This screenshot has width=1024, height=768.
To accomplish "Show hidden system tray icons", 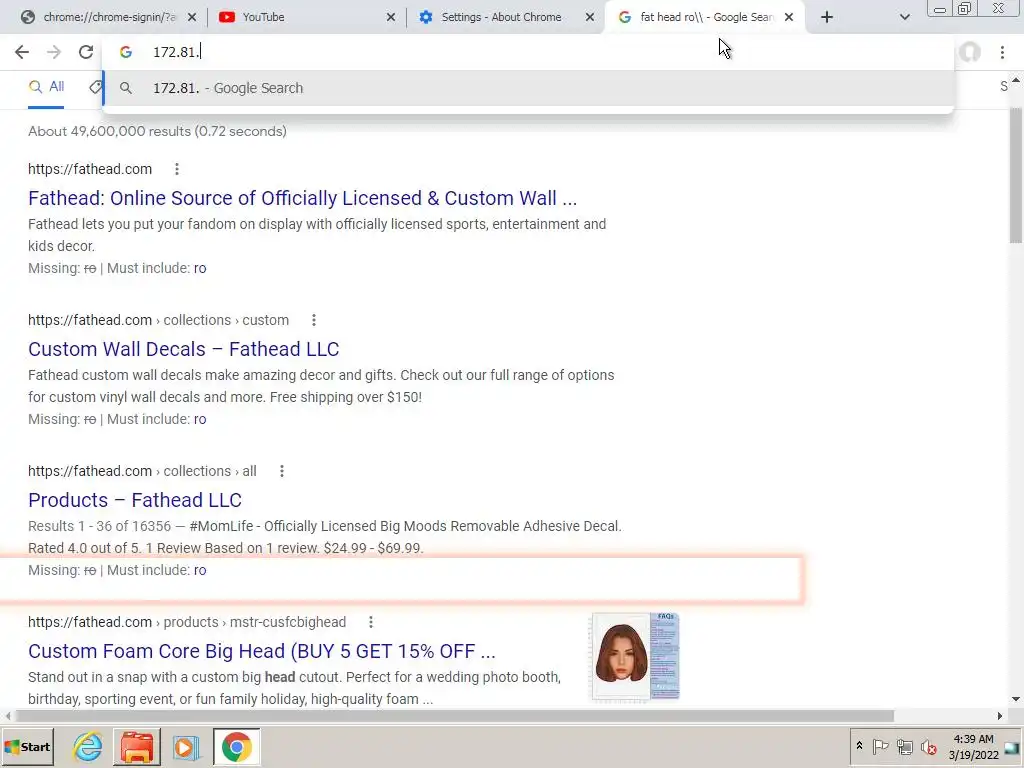I will click(859, 746).
